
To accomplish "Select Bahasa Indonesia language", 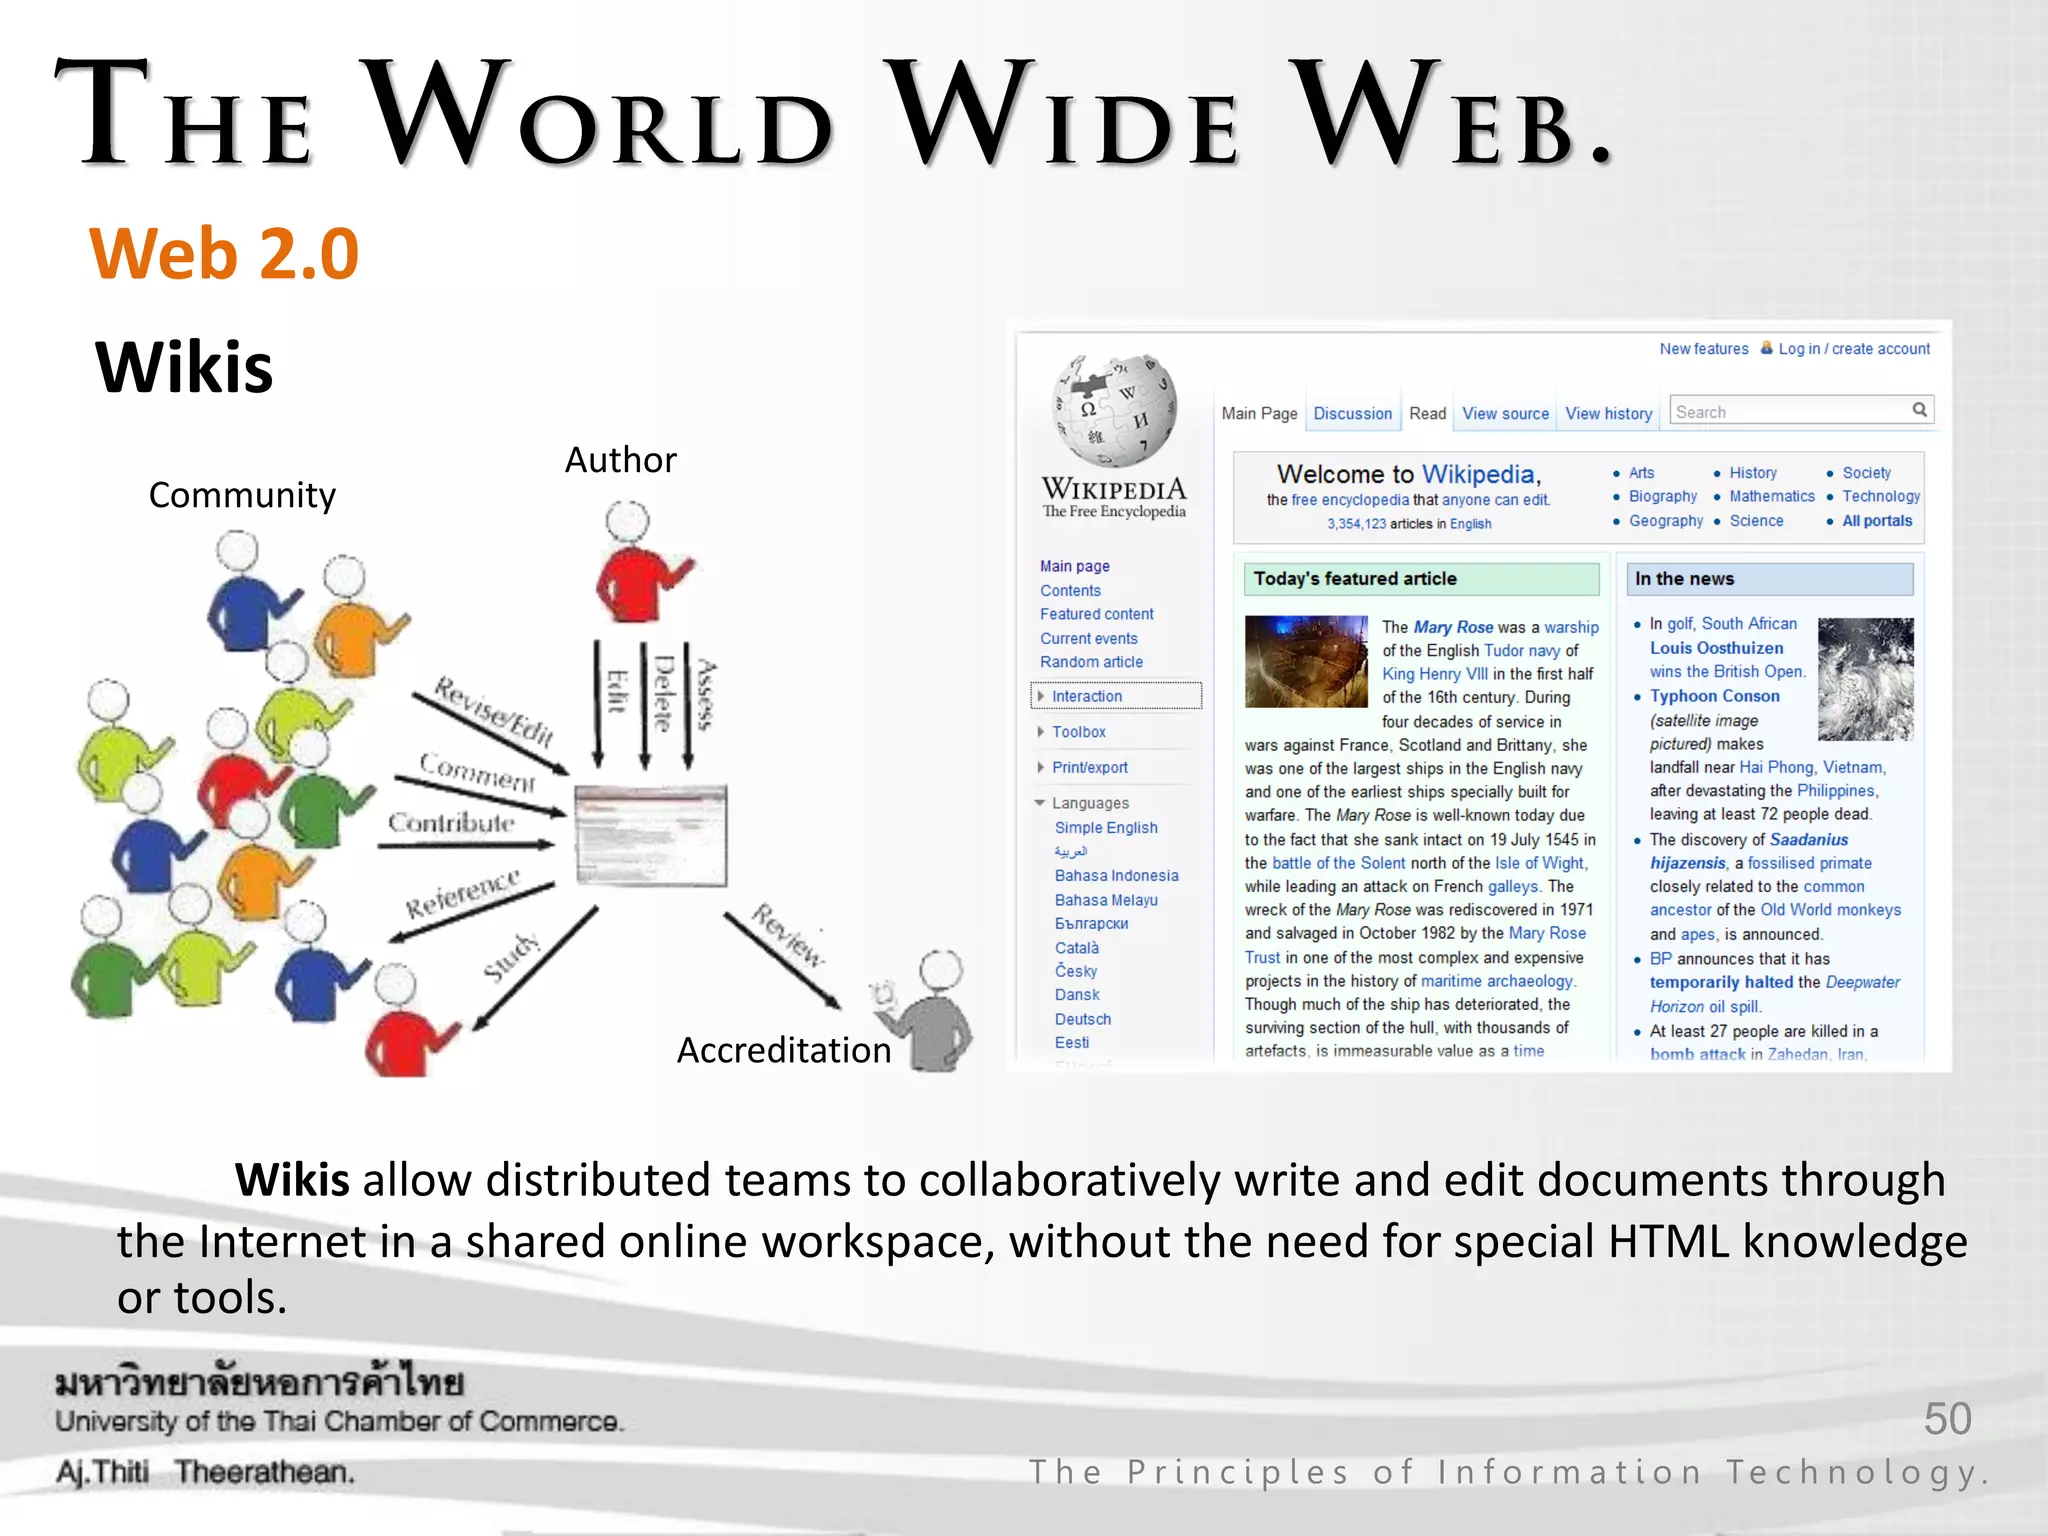I will click(1116, 876).
